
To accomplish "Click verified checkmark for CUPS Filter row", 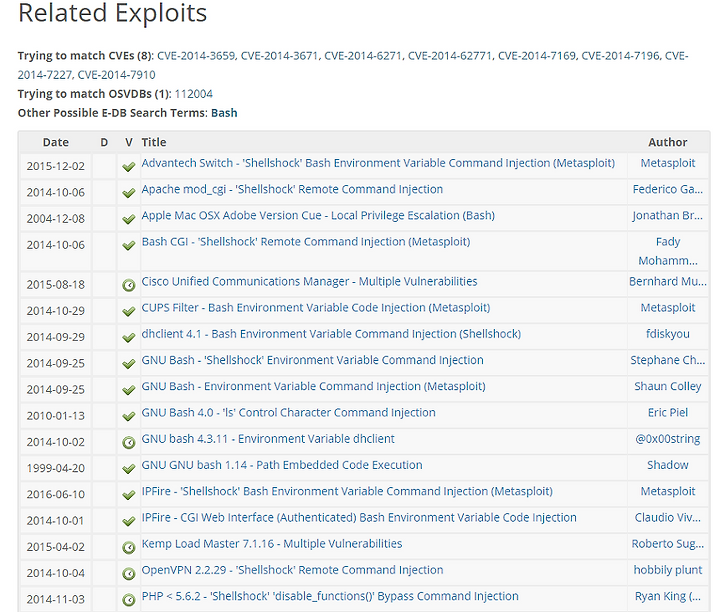I will point(129,311).
